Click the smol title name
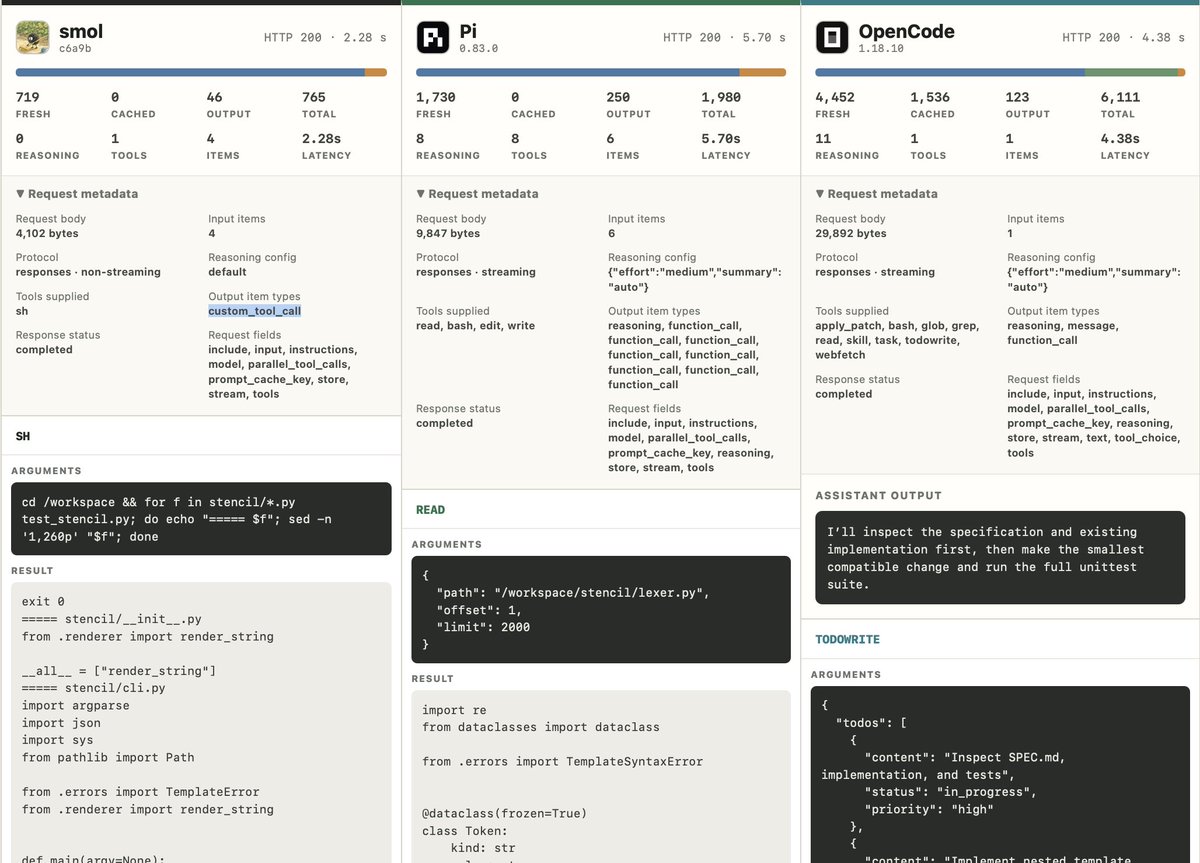 [x=81, y=31]
